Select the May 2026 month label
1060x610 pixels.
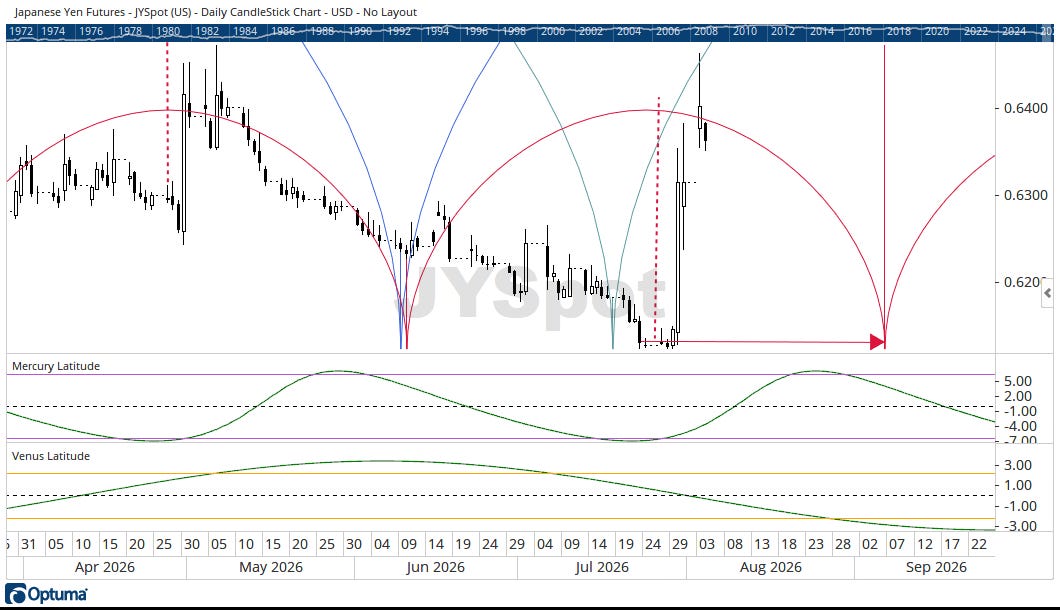tap(270, 567)
